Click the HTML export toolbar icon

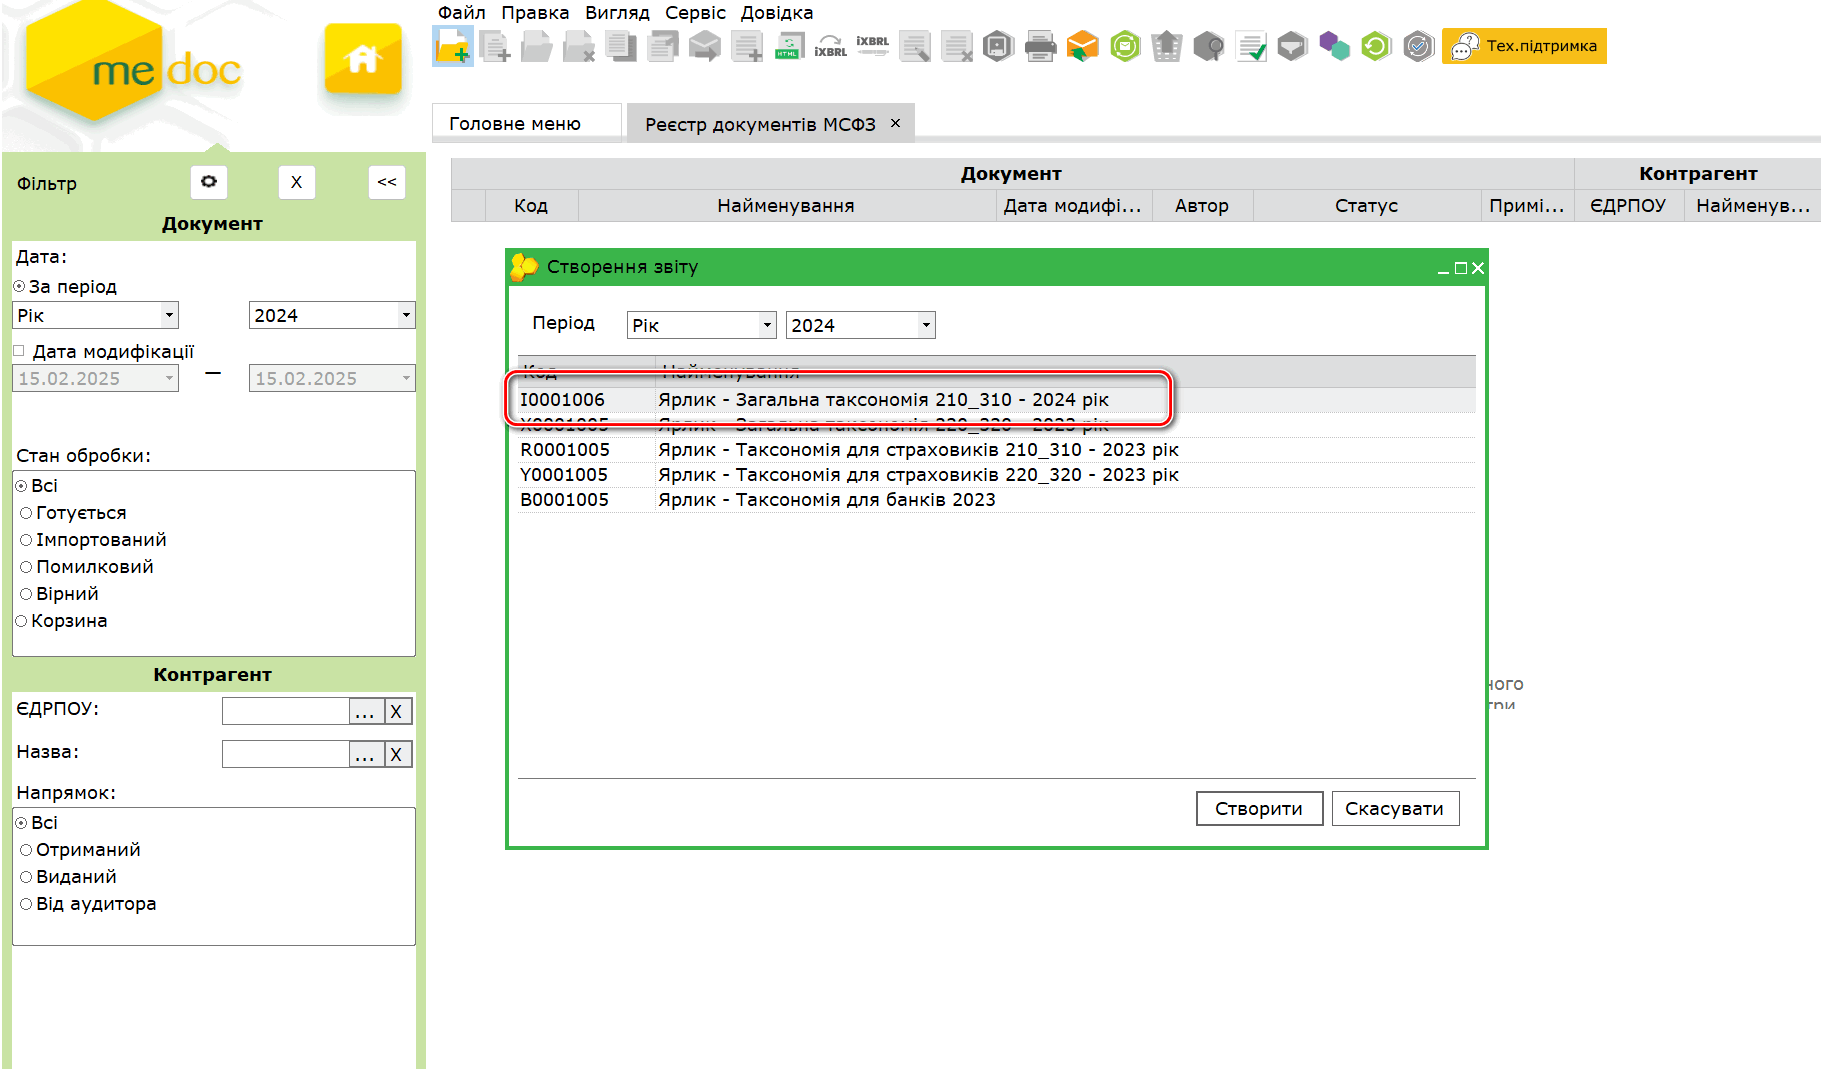click(x=789, y=46)
